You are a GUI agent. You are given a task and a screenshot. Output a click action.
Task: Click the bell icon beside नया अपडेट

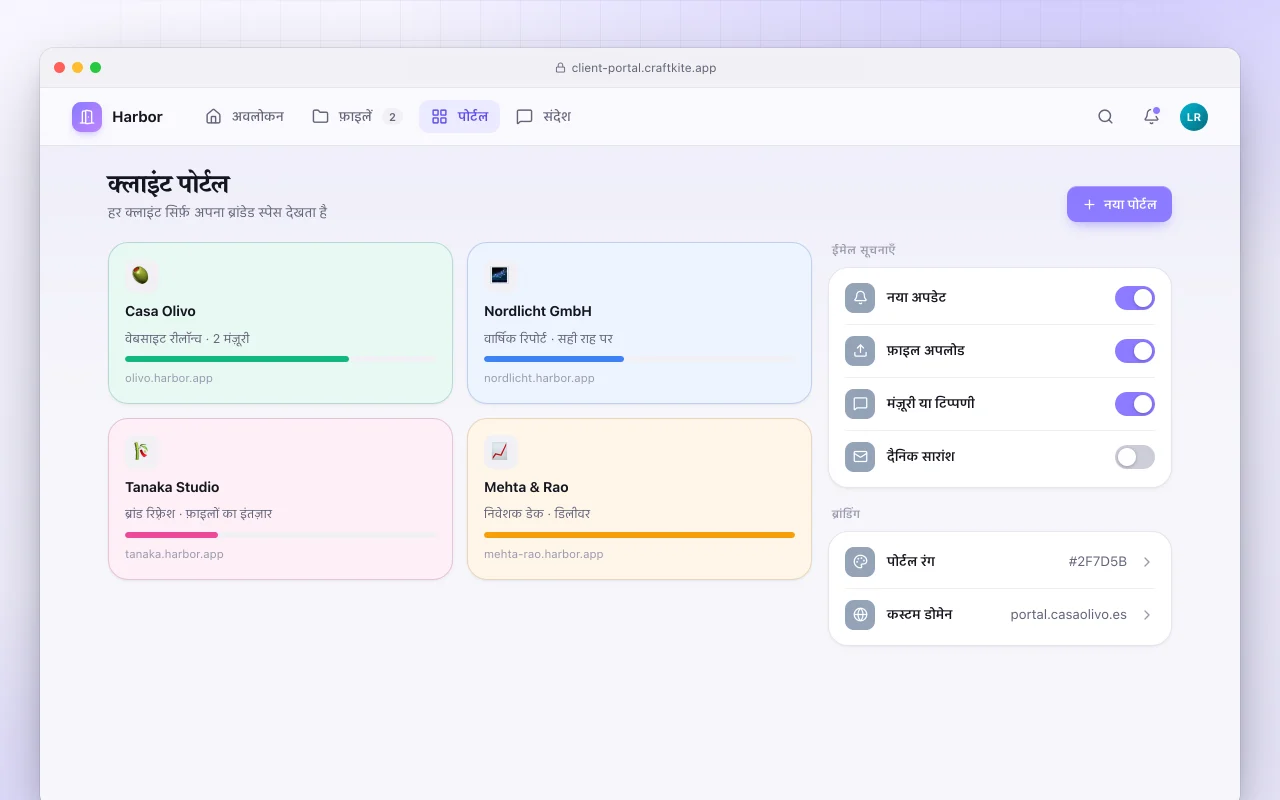point(860,298)
